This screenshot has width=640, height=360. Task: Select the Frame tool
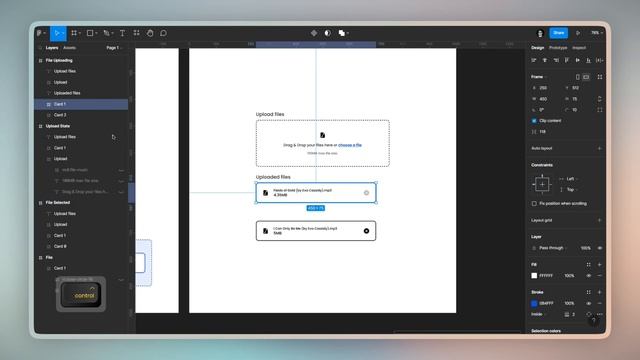pos(74,33)
